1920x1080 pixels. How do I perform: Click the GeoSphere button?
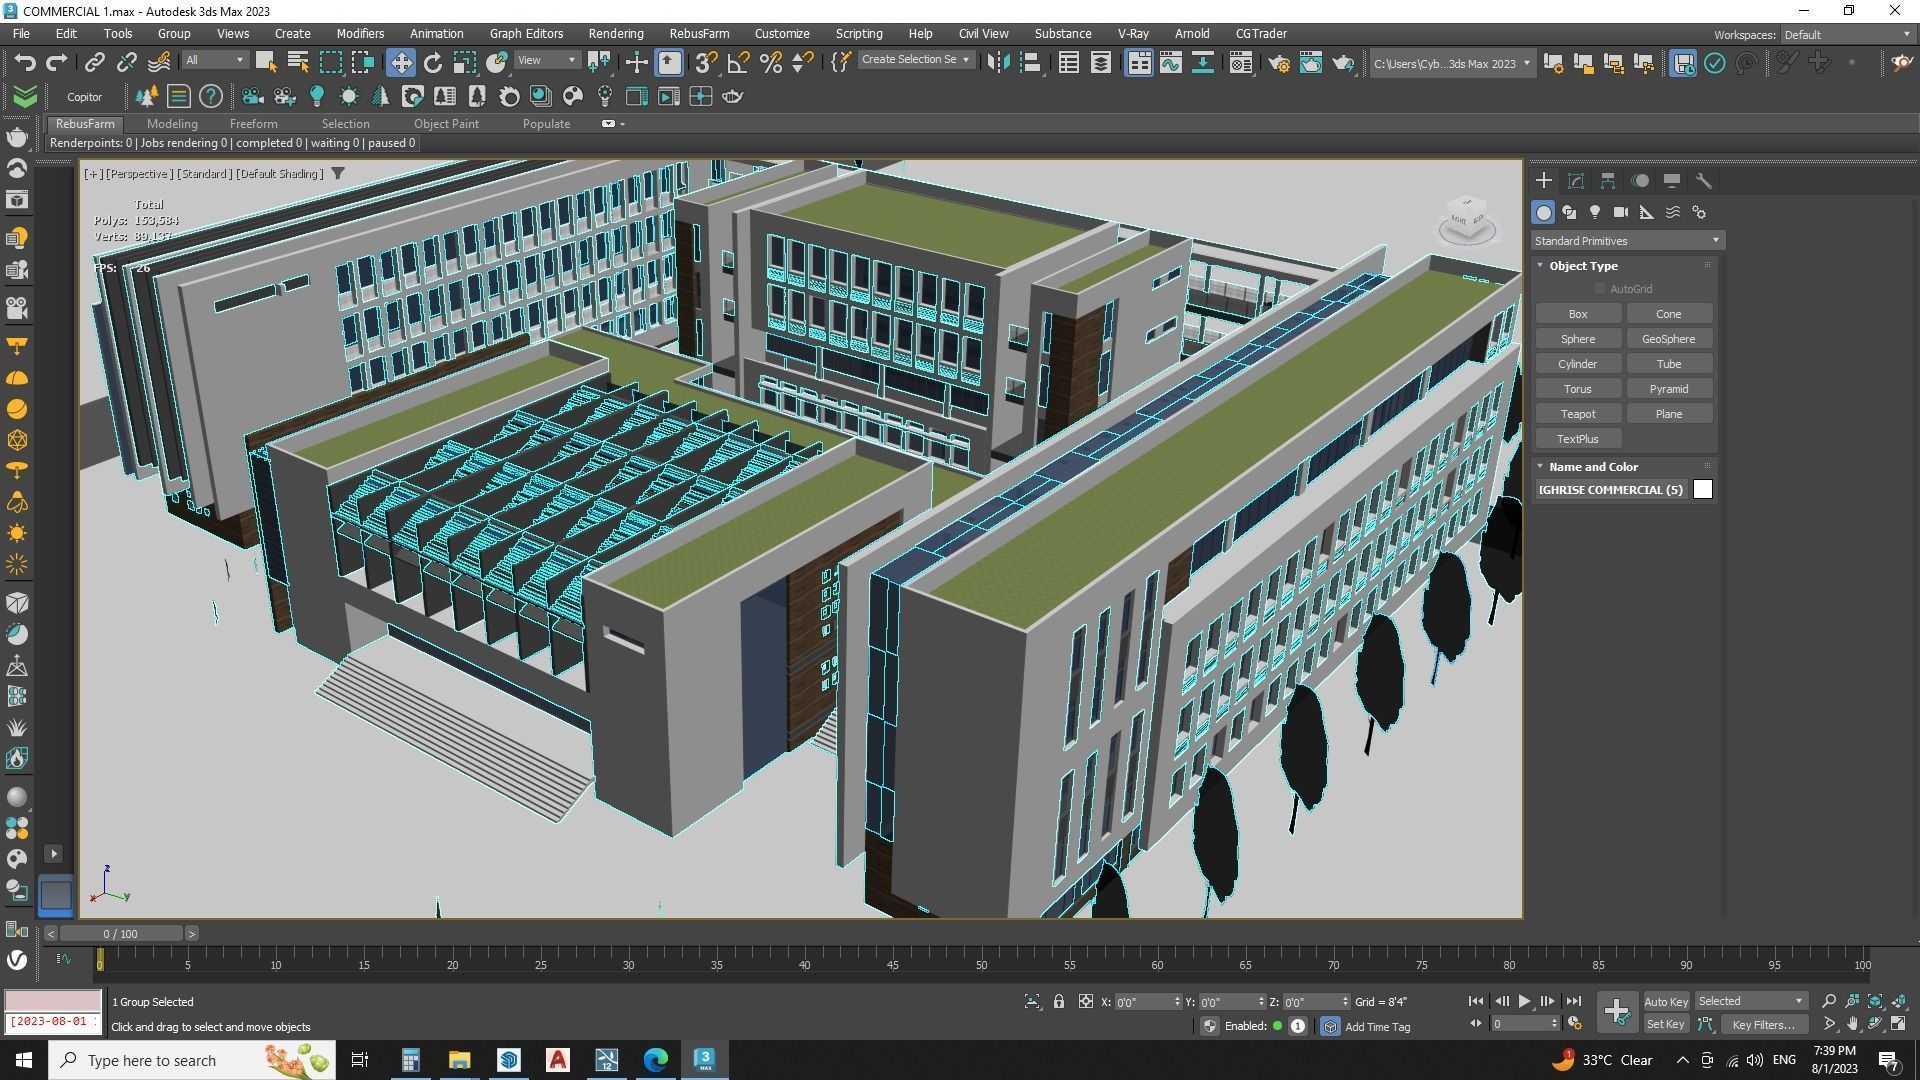pos(1668,339)
